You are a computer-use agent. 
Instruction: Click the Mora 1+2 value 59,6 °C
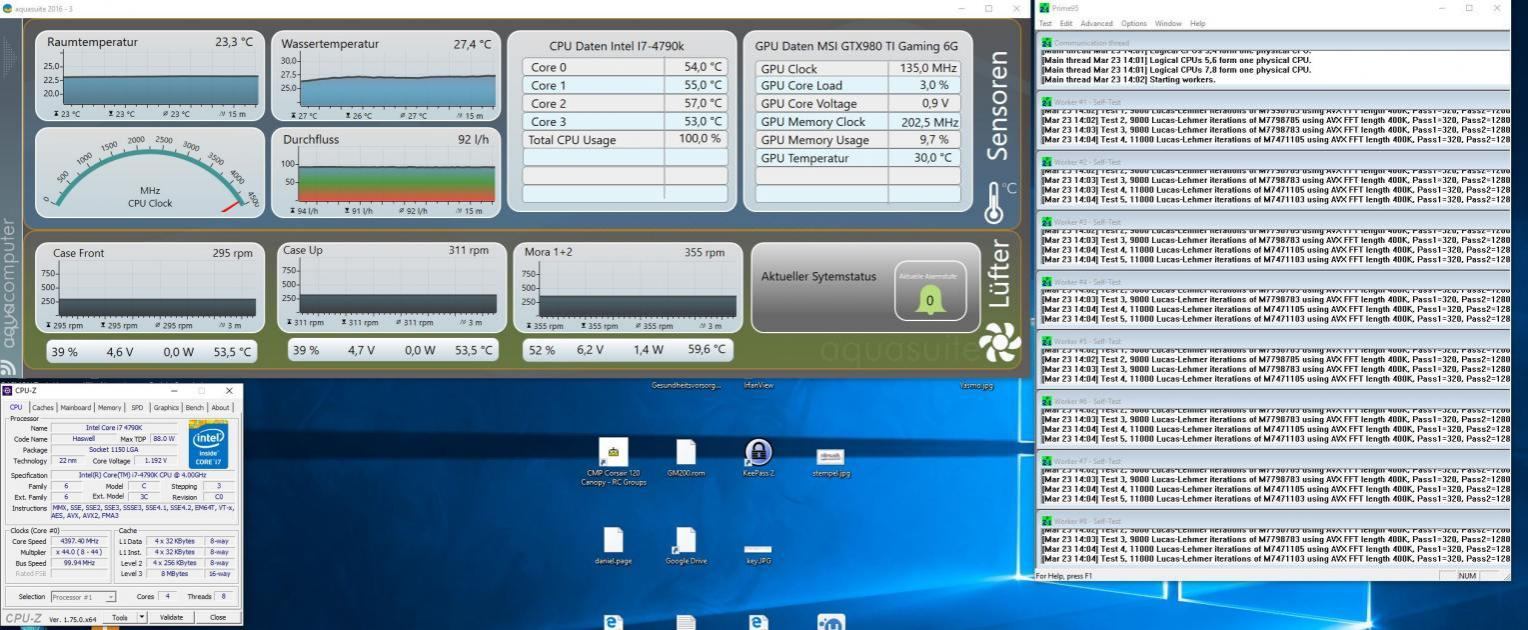click(x=709, y=350)
